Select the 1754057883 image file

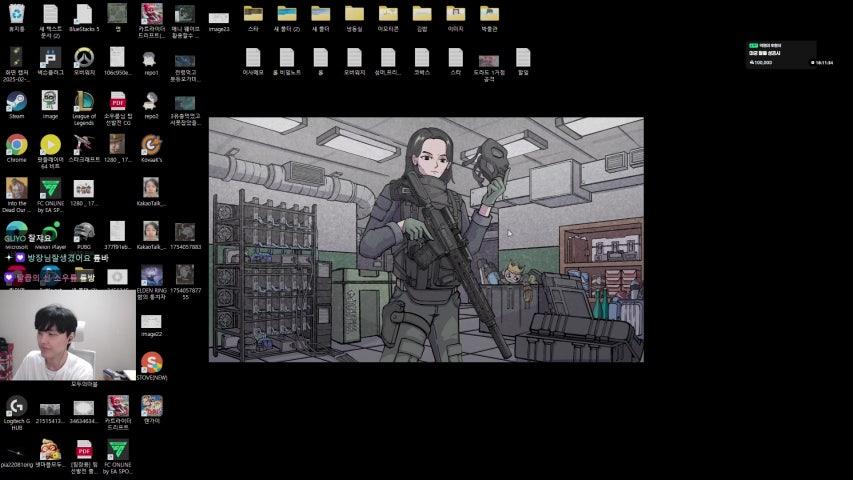pos(185,235)
